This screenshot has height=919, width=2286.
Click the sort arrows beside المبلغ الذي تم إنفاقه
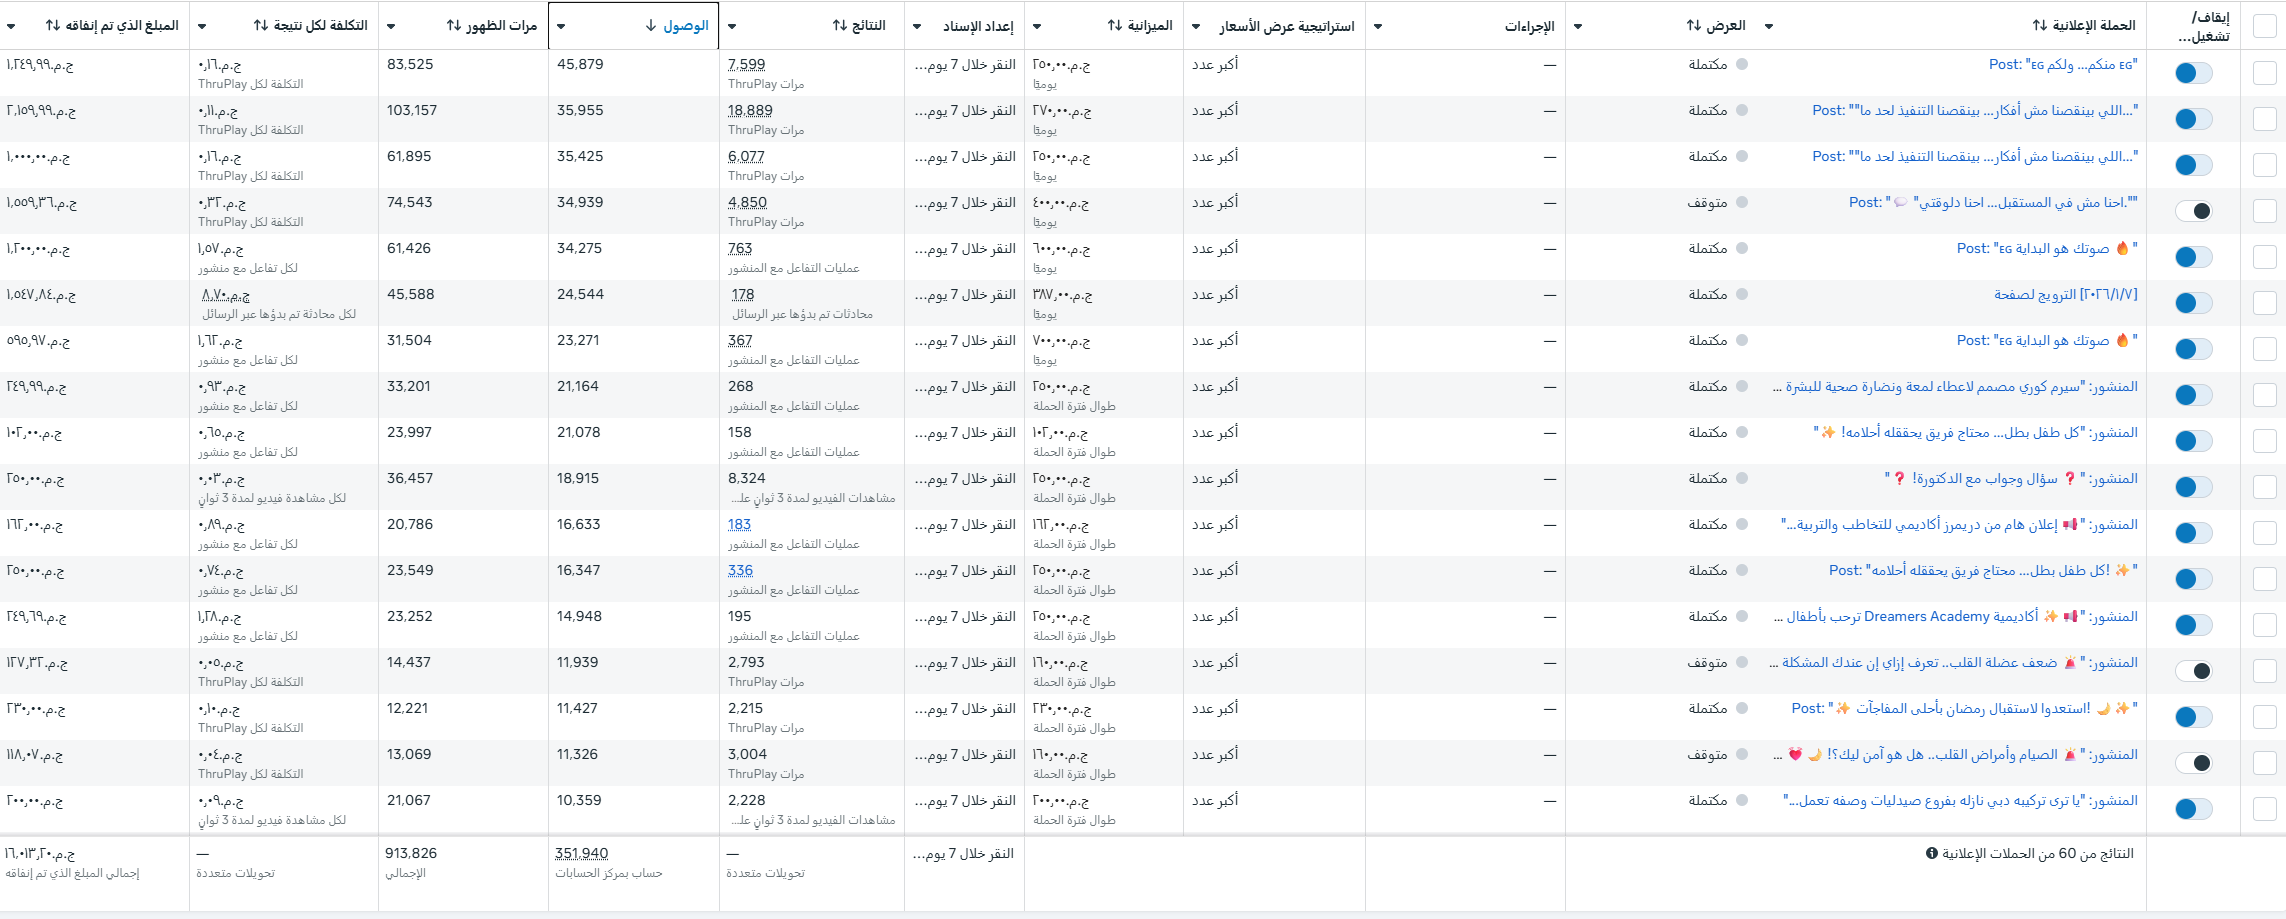[53, 25]
